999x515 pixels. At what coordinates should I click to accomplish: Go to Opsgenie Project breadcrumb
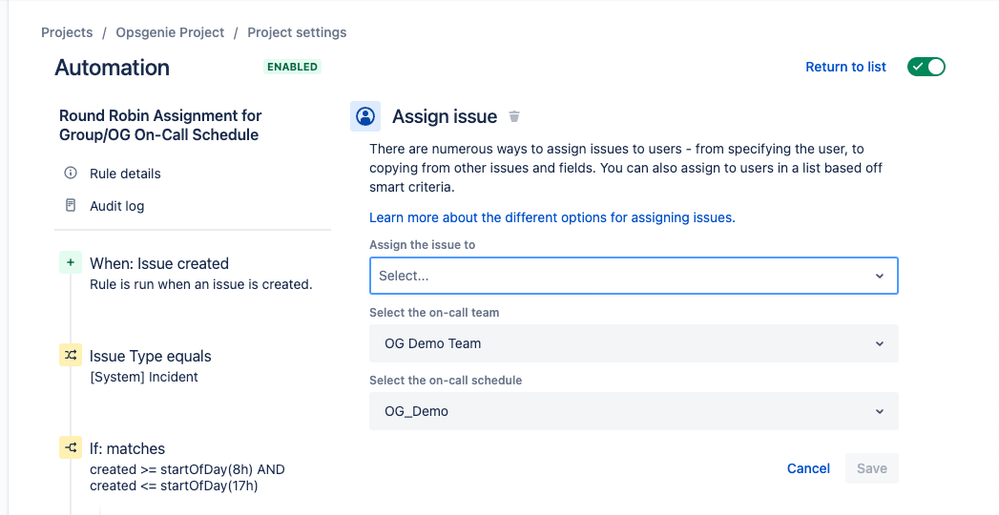(x=170, y=32)
